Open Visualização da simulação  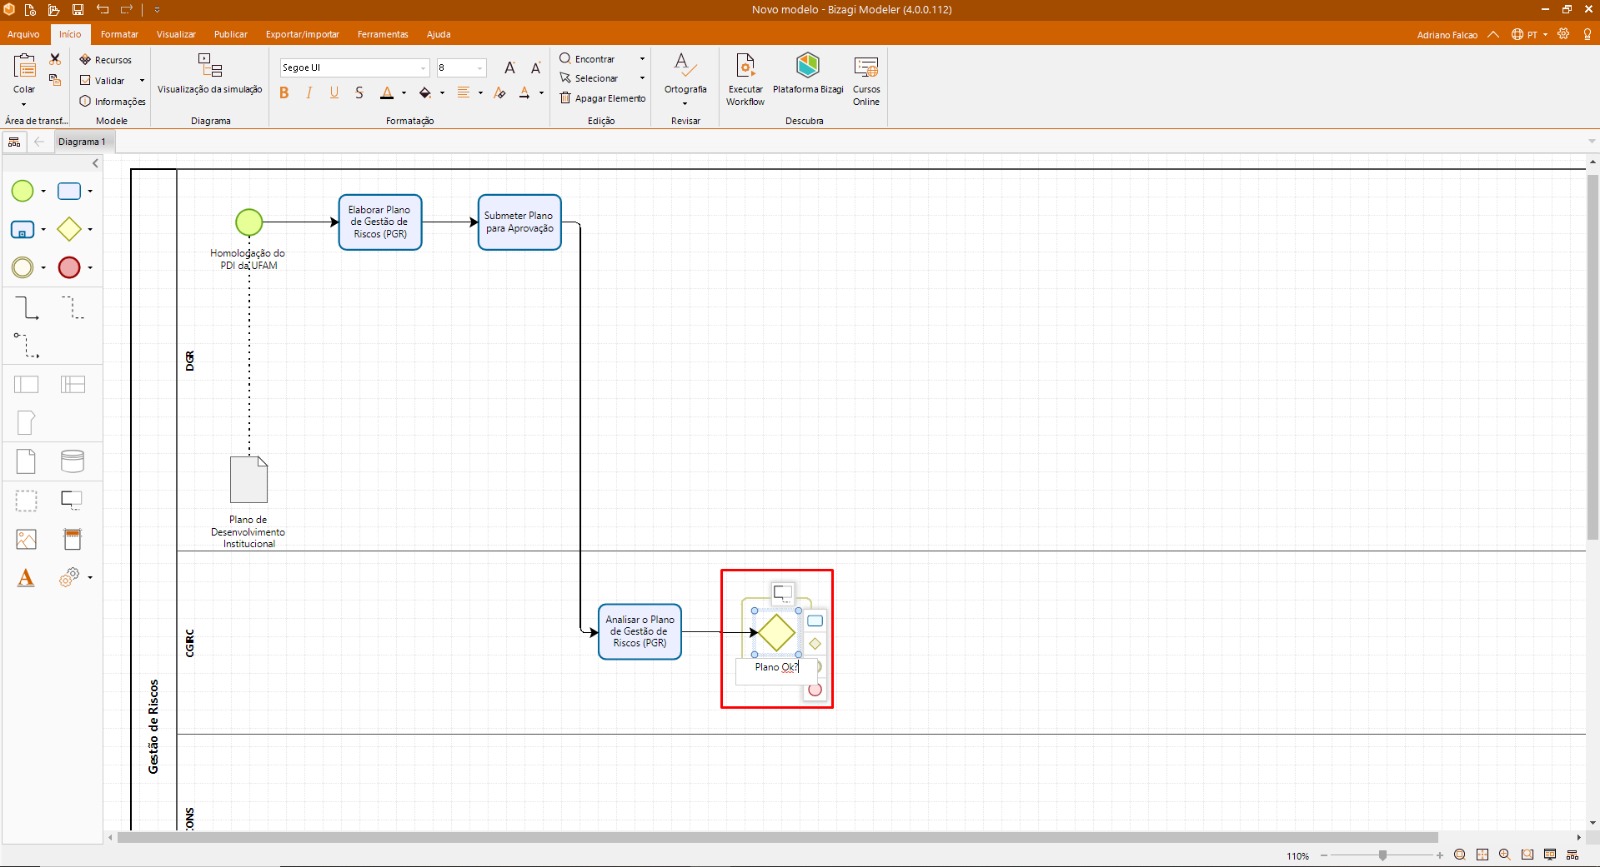pyautogui.click(x=210, y=75)
